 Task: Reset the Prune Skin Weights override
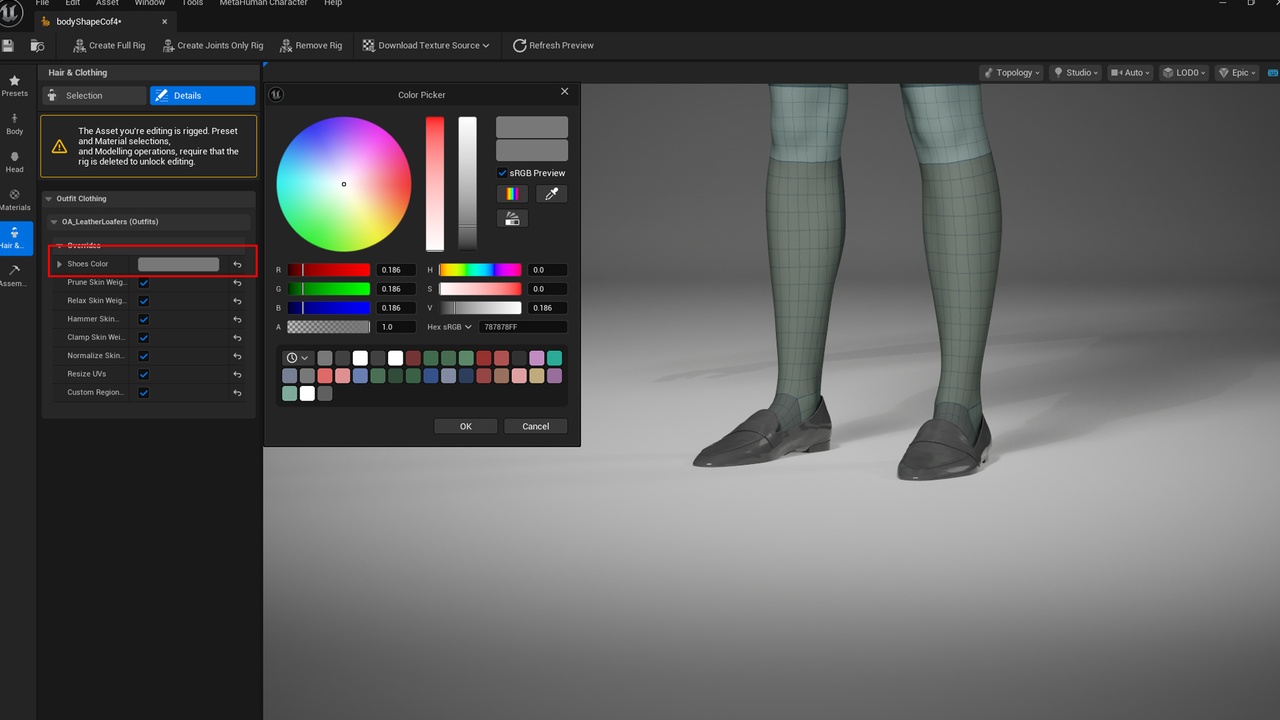(x=237, y=283)
